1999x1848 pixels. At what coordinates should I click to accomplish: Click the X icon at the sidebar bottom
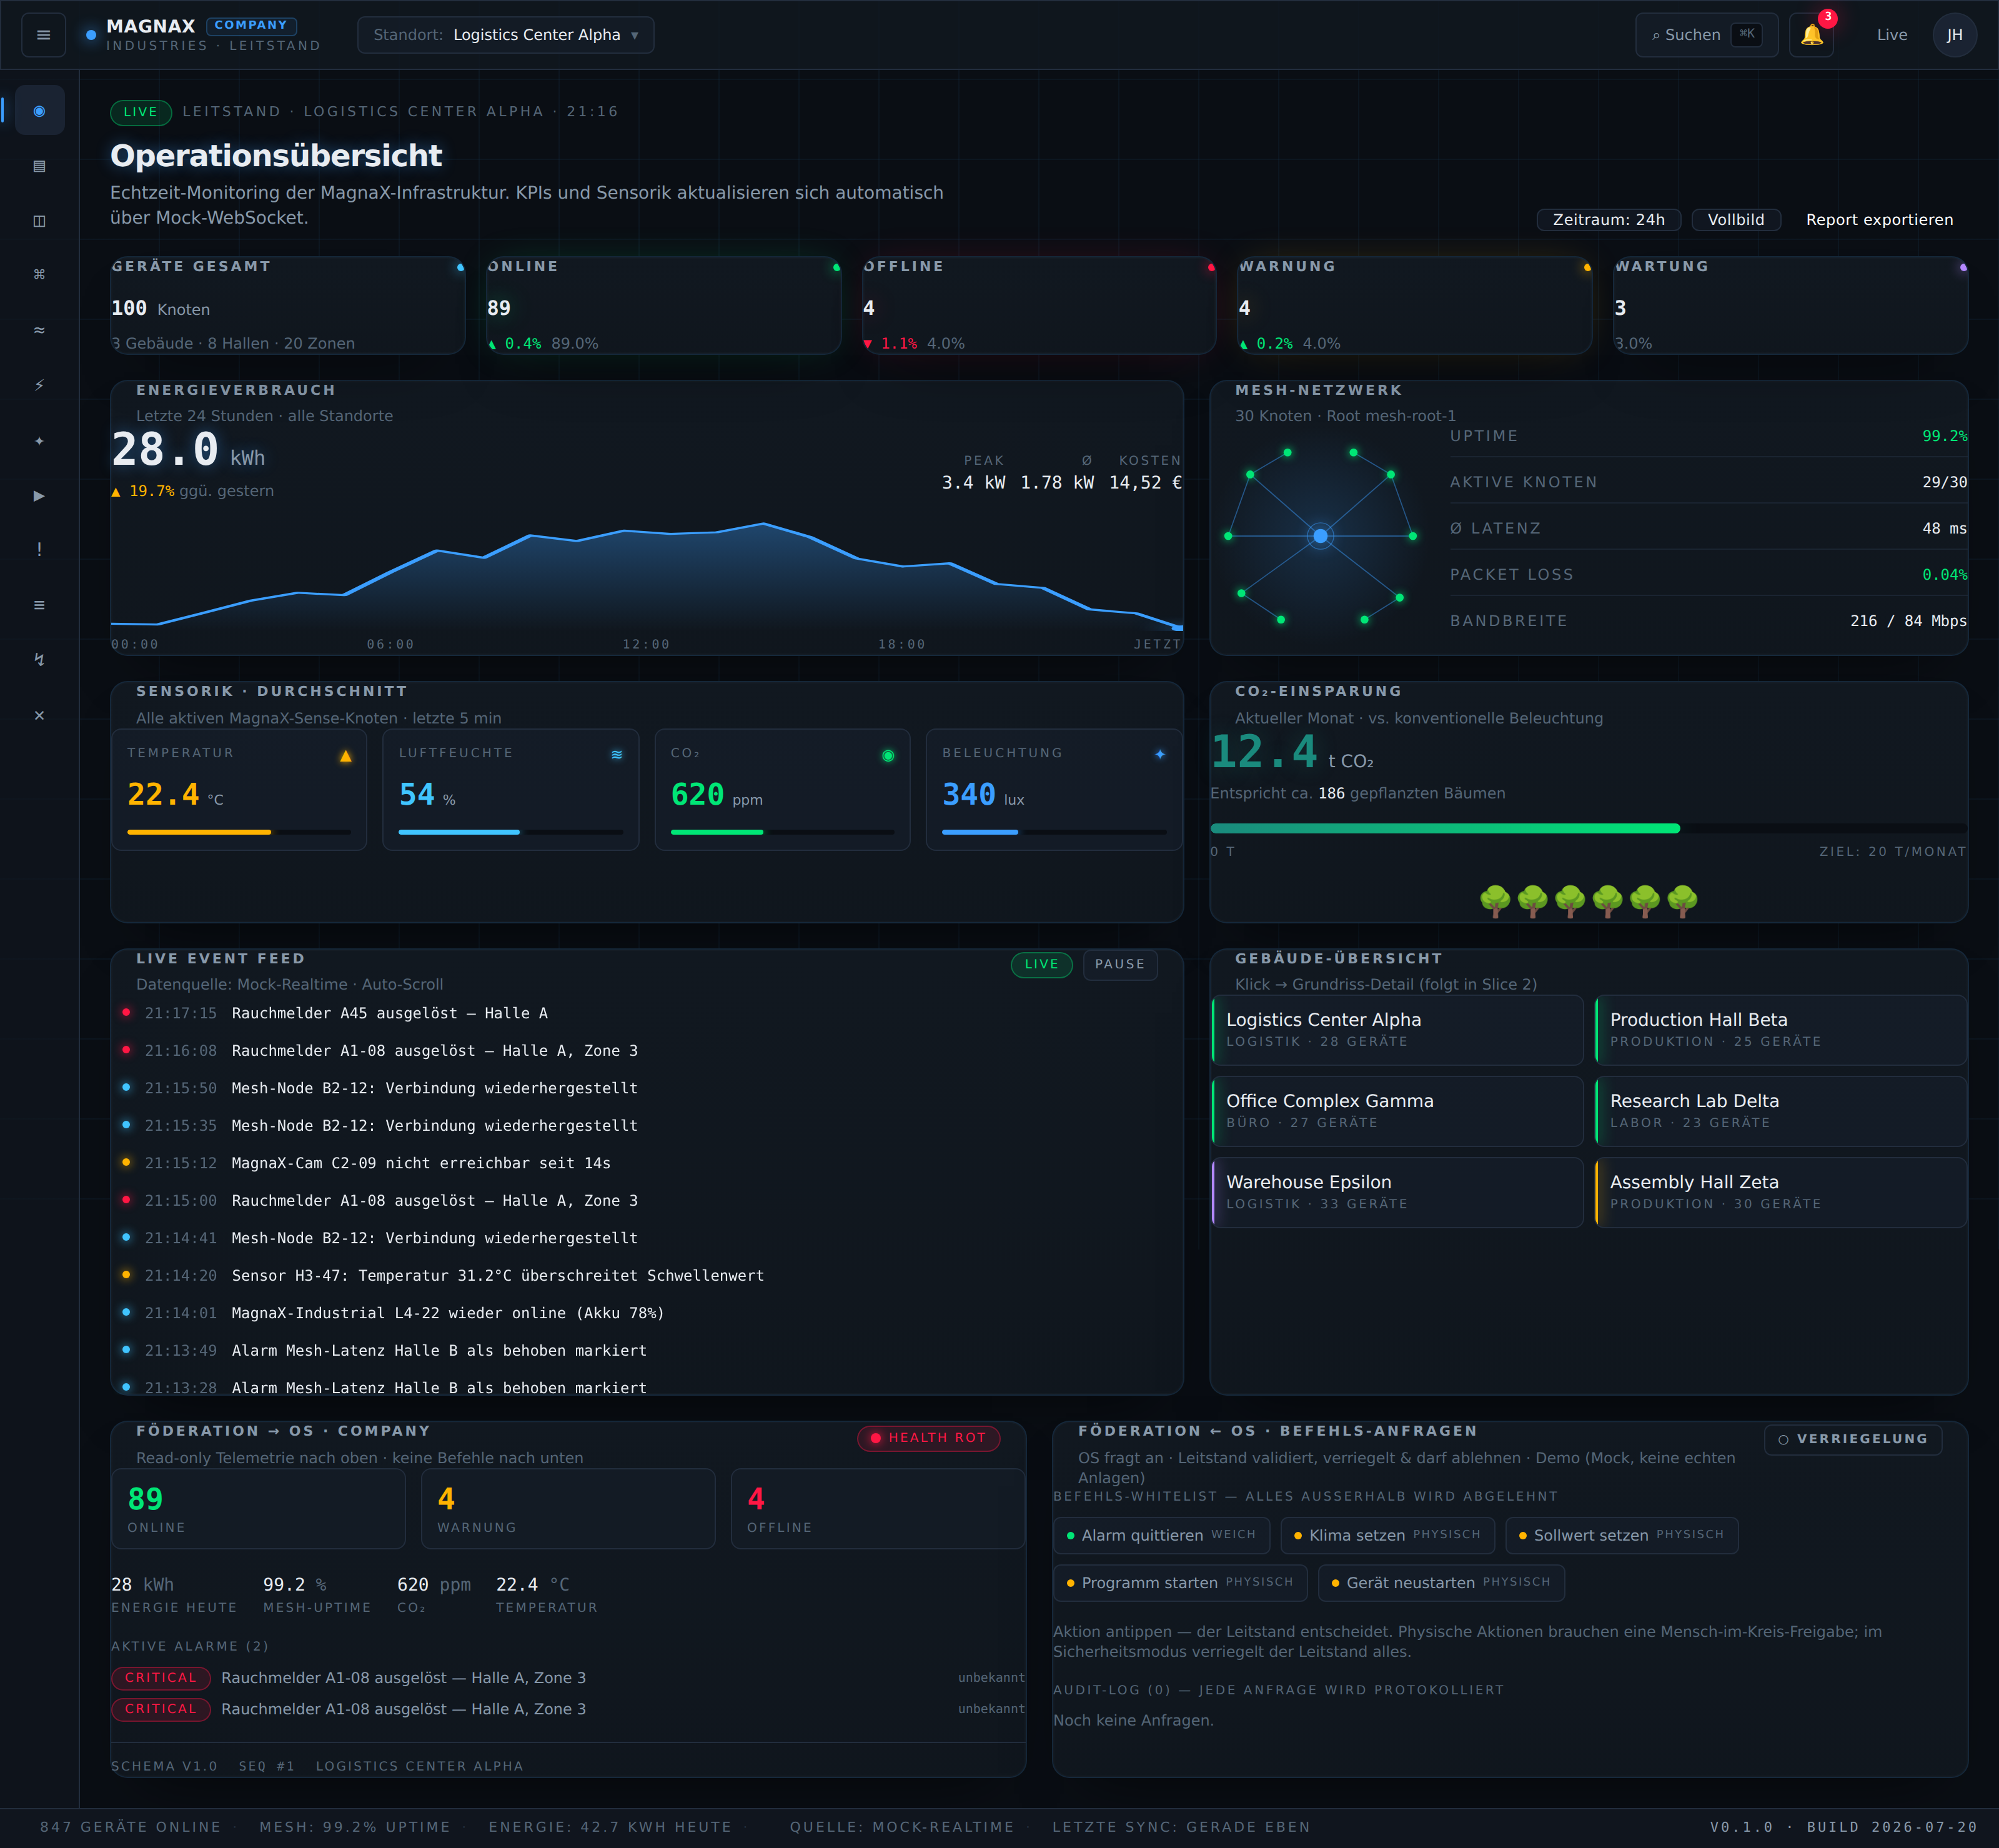[x=39, y=715]
